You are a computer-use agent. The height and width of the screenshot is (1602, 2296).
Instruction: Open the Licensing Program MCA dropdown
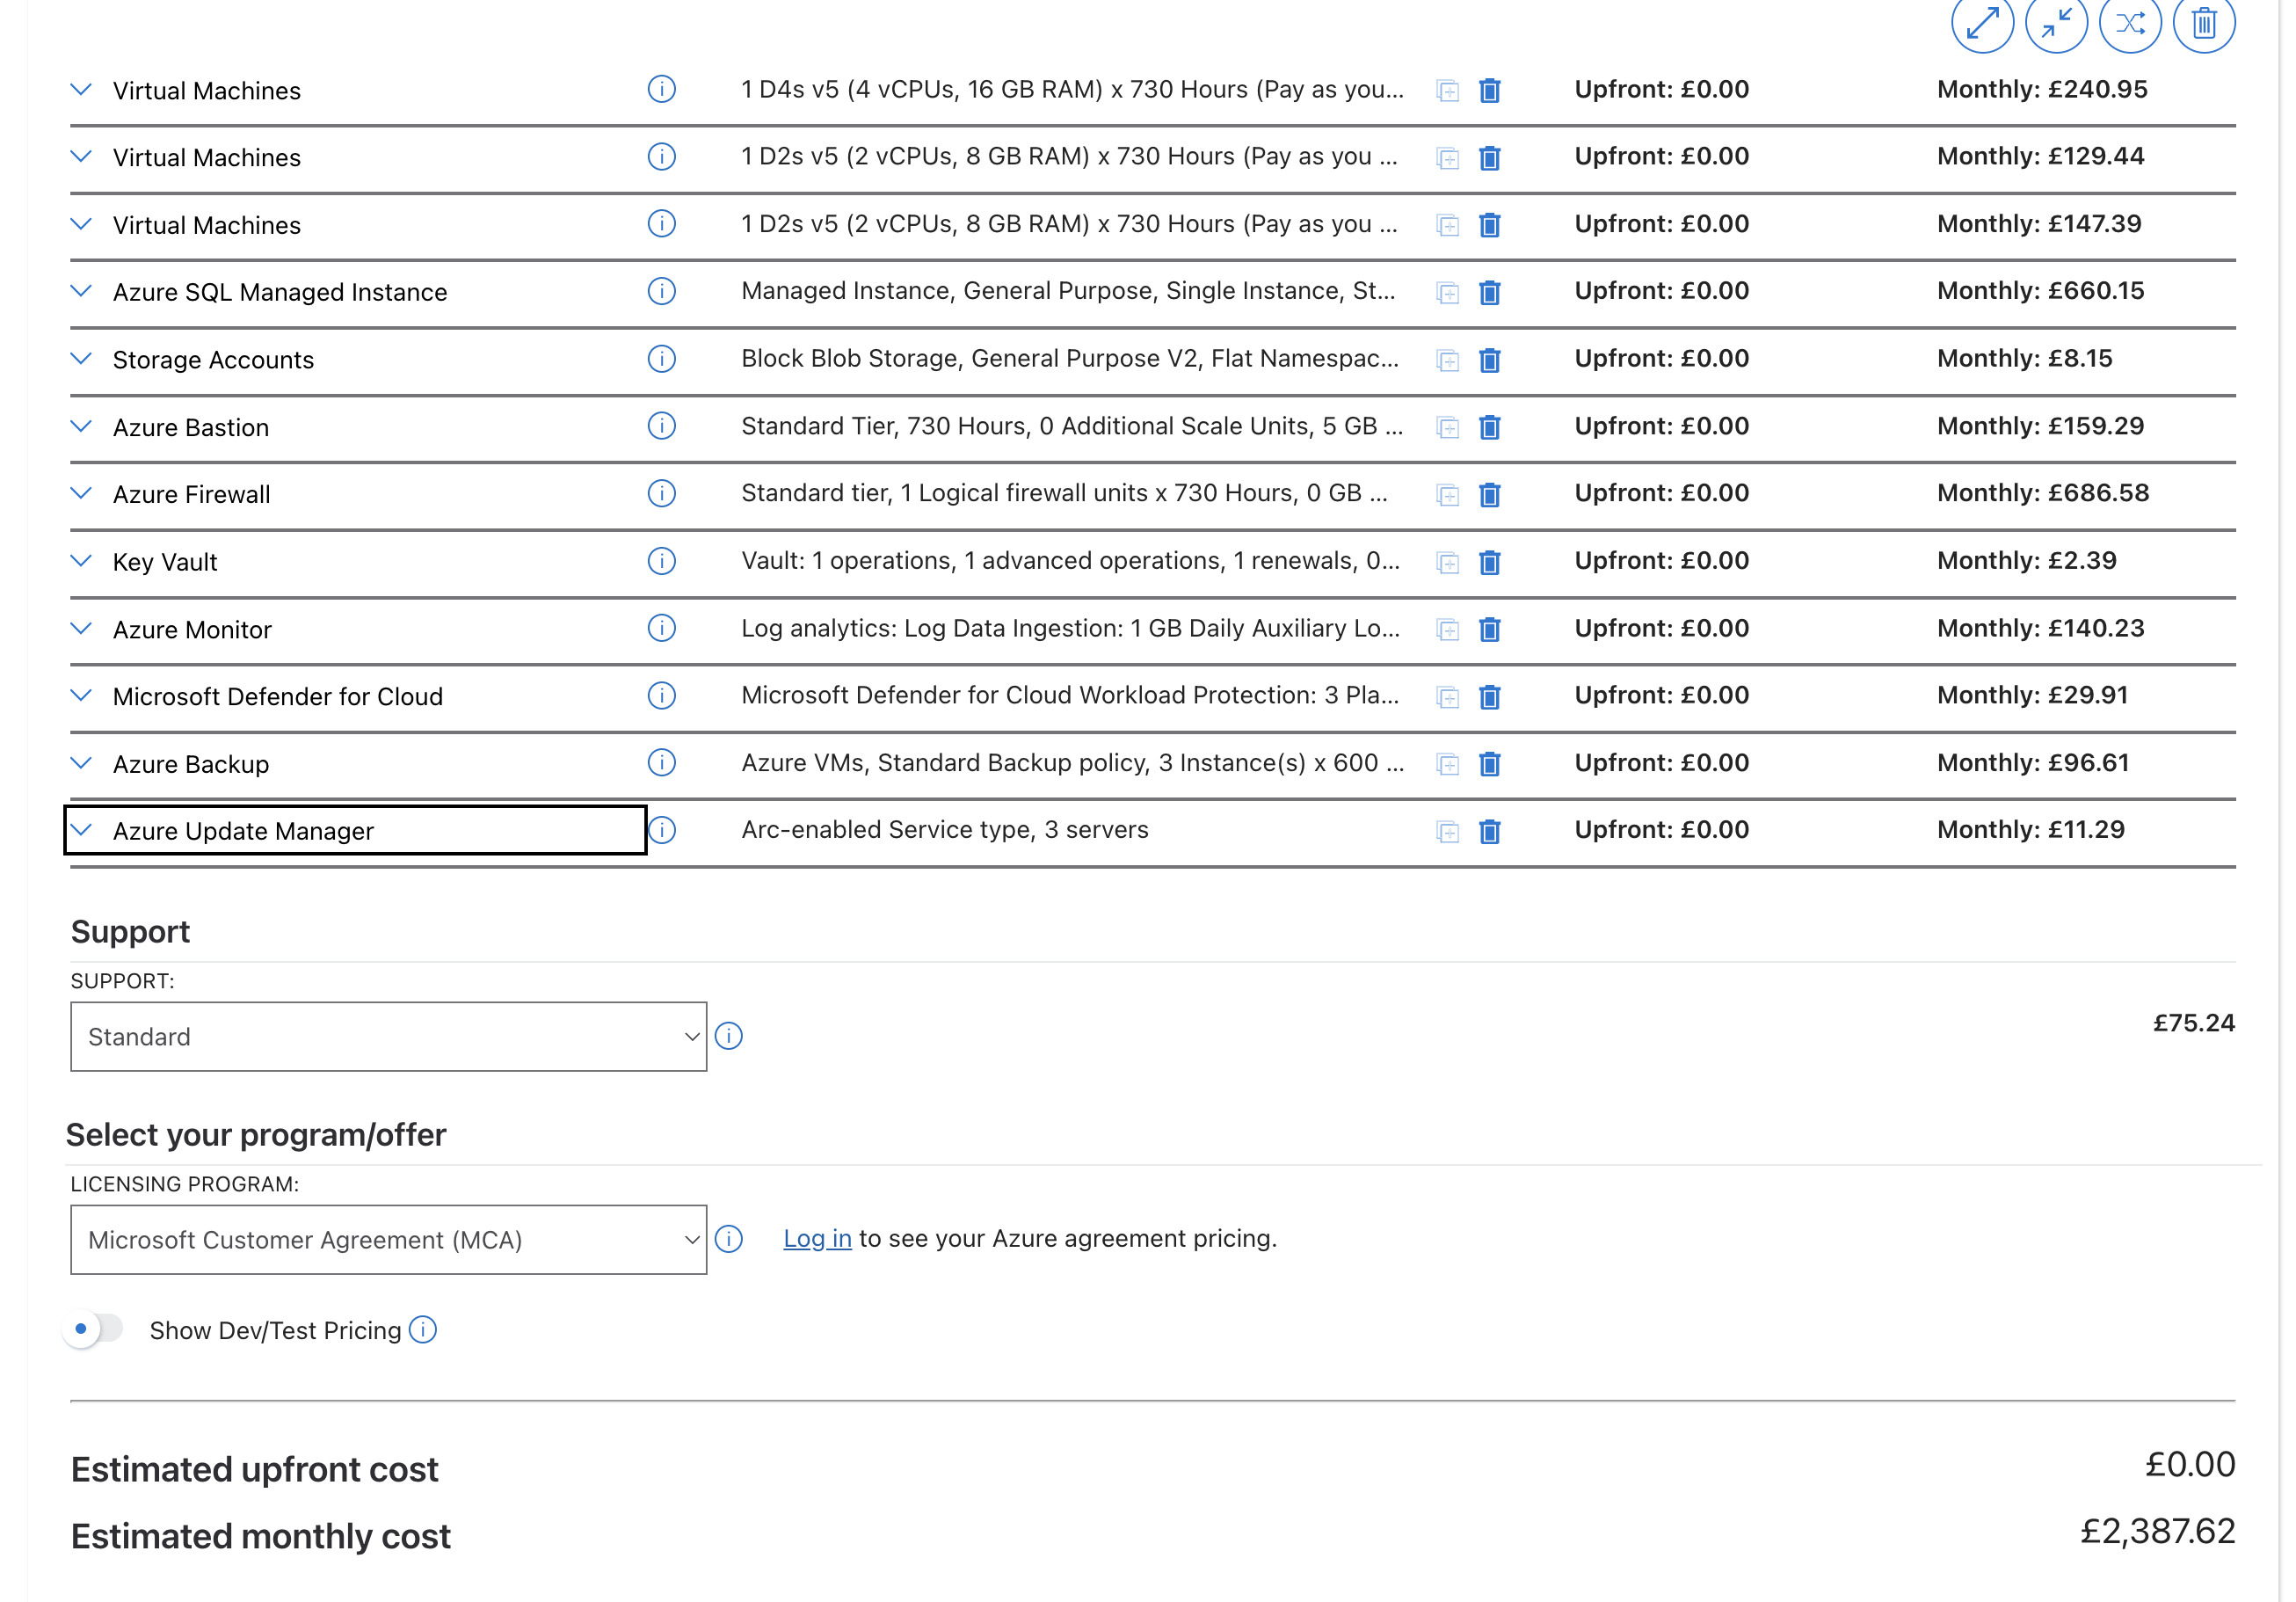[x=388, y=1239]
